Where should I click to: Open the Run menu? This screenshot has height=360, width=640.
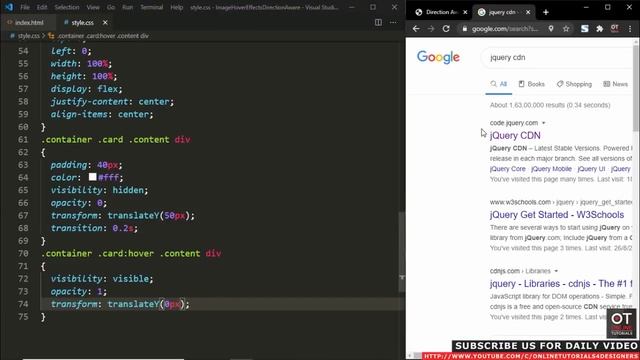[128, 7]
